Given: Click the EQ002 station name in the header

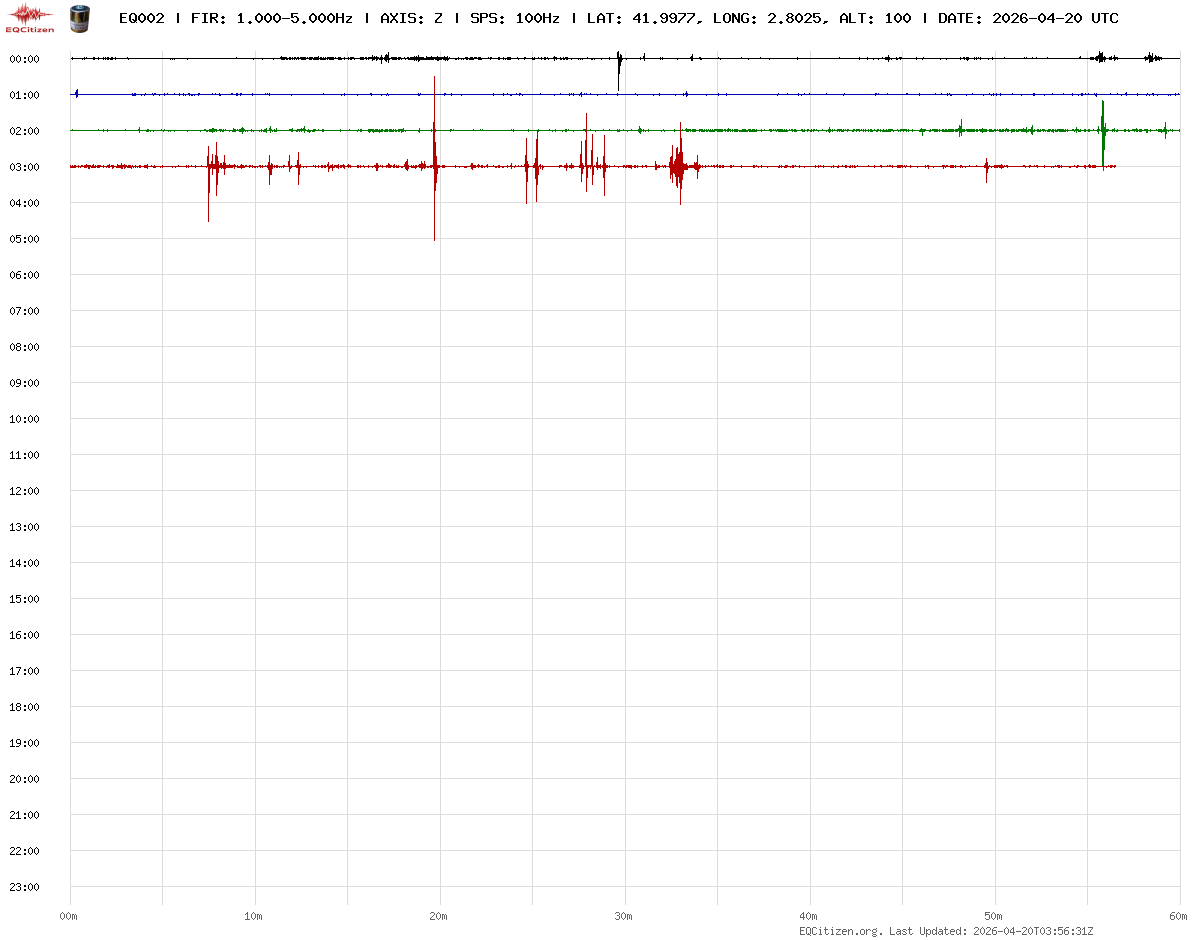Looking at the screenshot, I should [141, 19].
